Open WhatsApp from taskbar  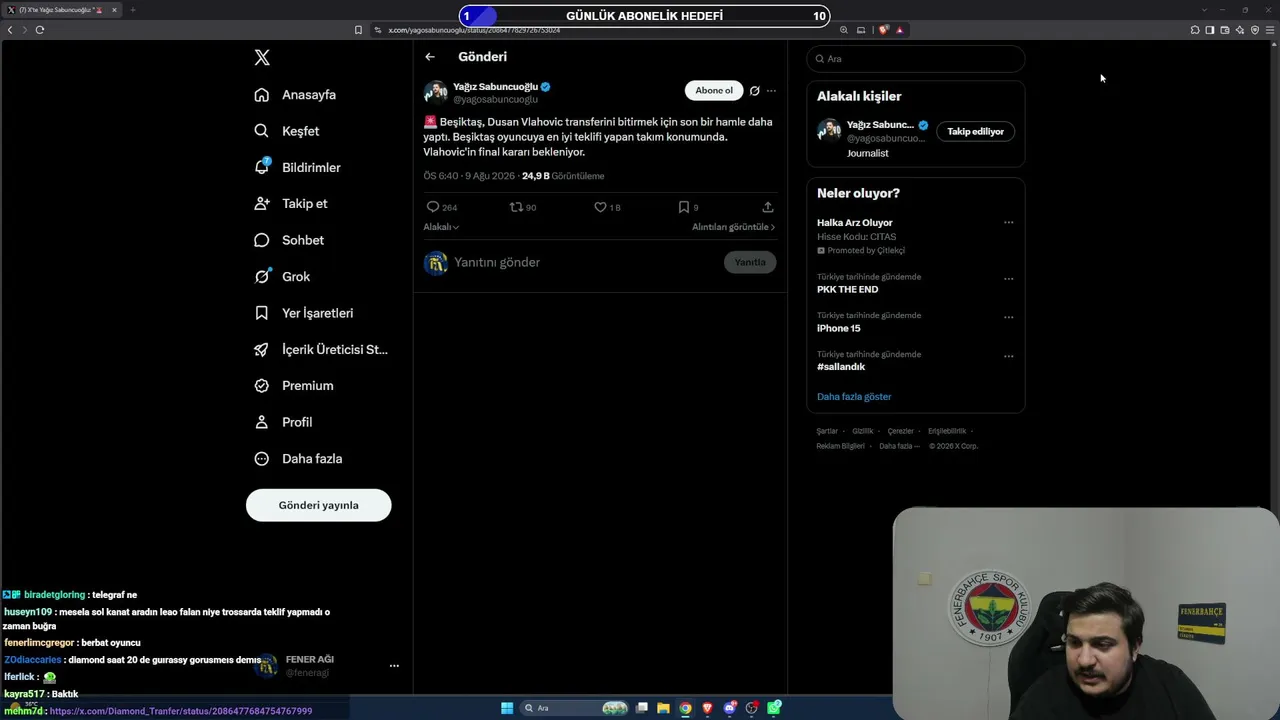(774, 708)
